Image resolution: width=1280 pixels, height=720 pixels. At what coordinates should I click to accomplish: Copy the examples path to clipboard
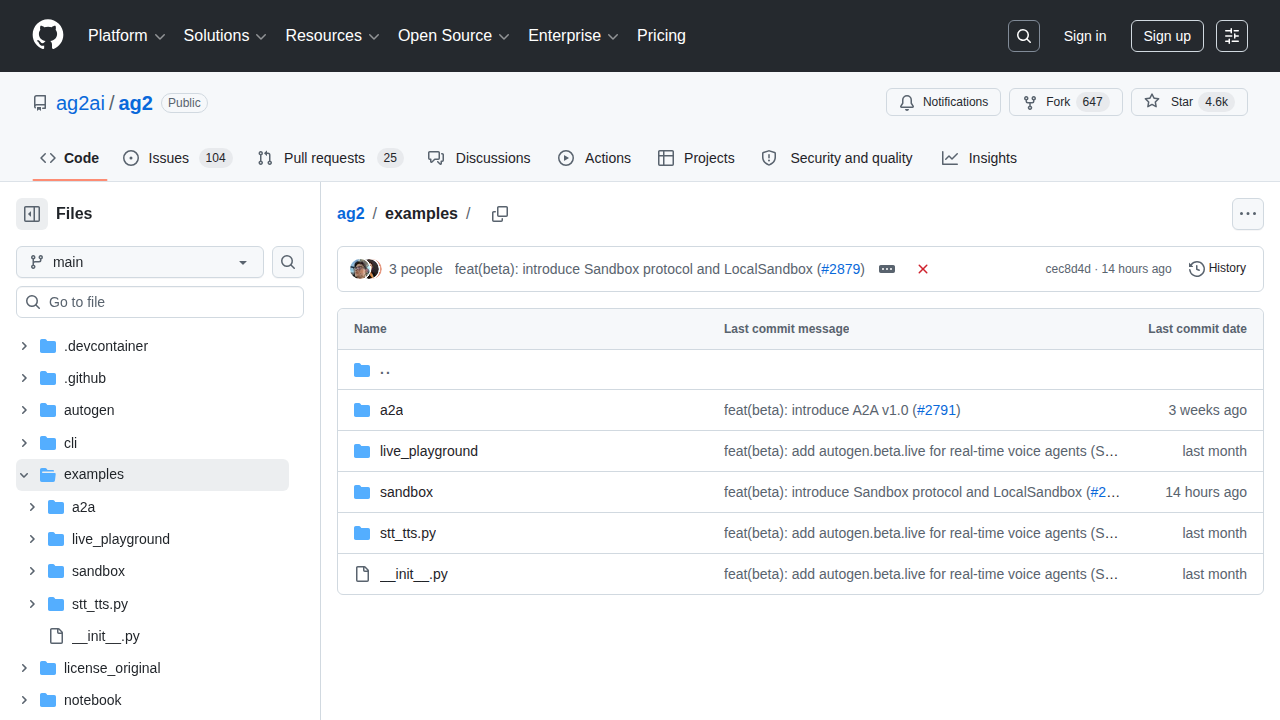pos(500,214)
